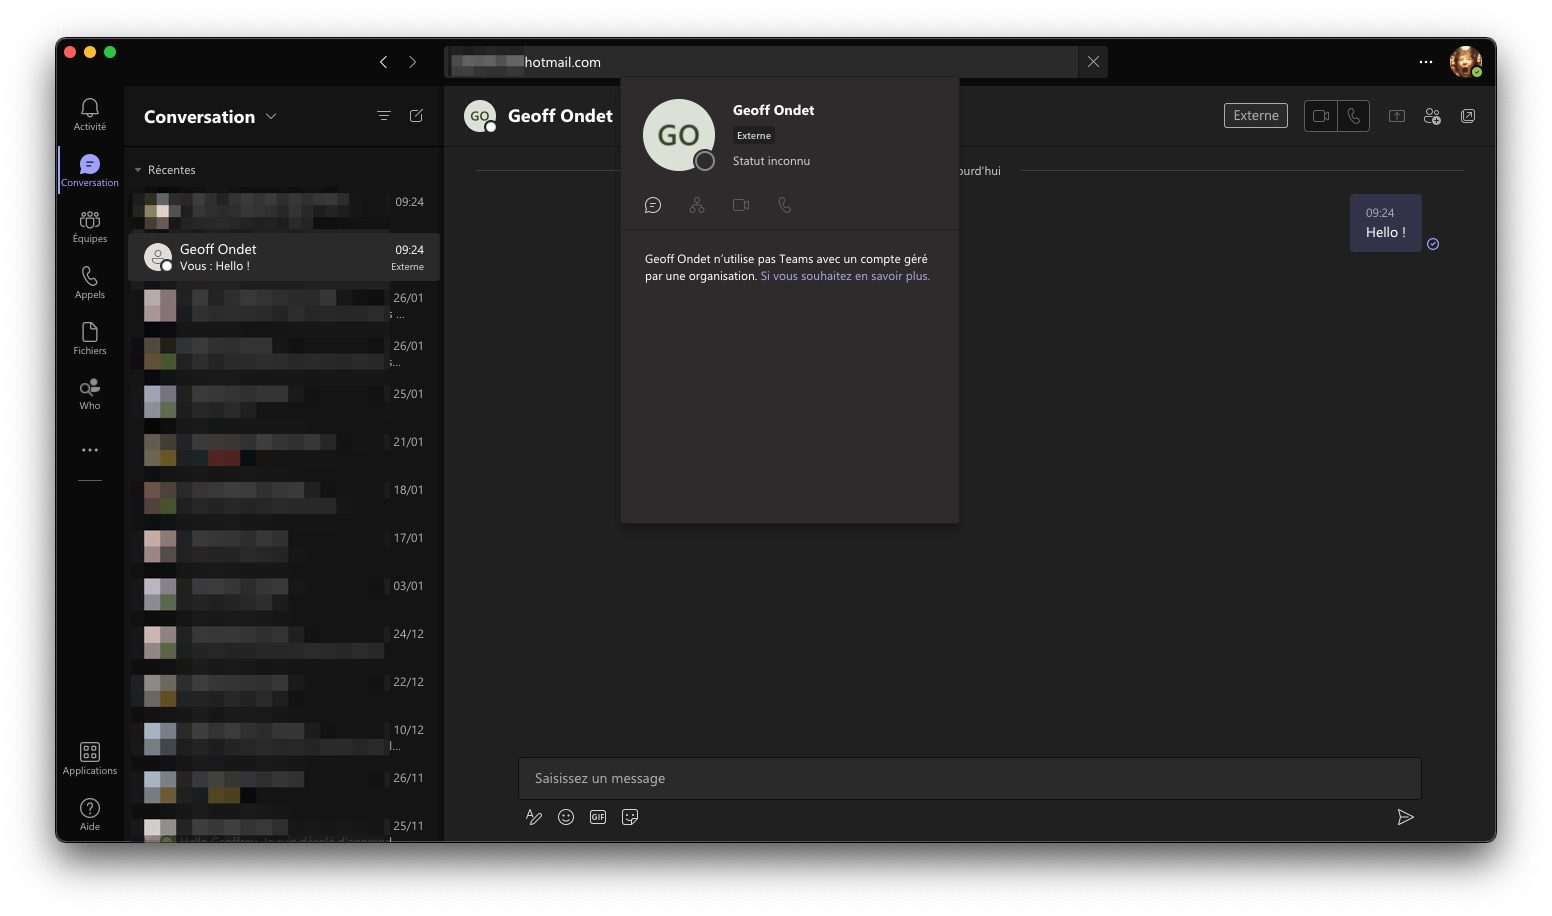1552x916 pixels.
Task: Open the GIF picker
Action: tap(598, 817)
